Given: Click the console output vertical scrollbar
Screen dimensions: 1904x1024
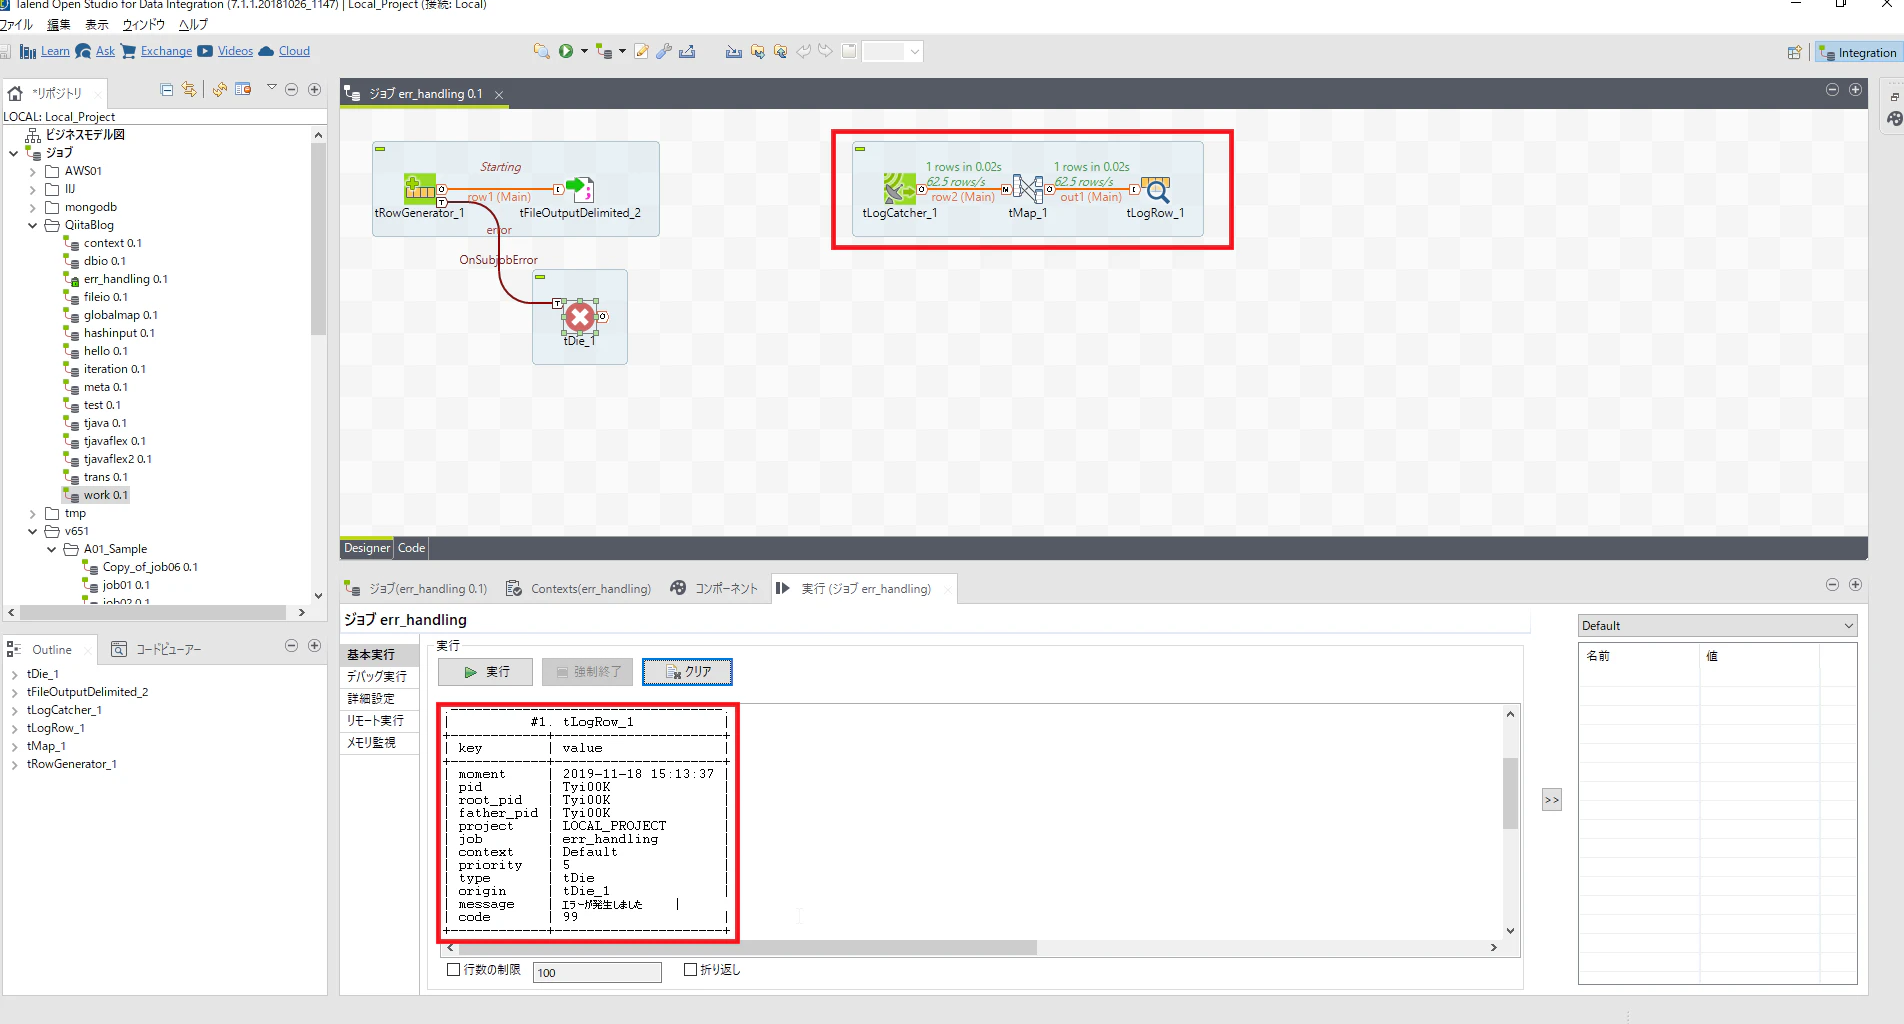Looking at the screenshot, I should (1510, 793).
